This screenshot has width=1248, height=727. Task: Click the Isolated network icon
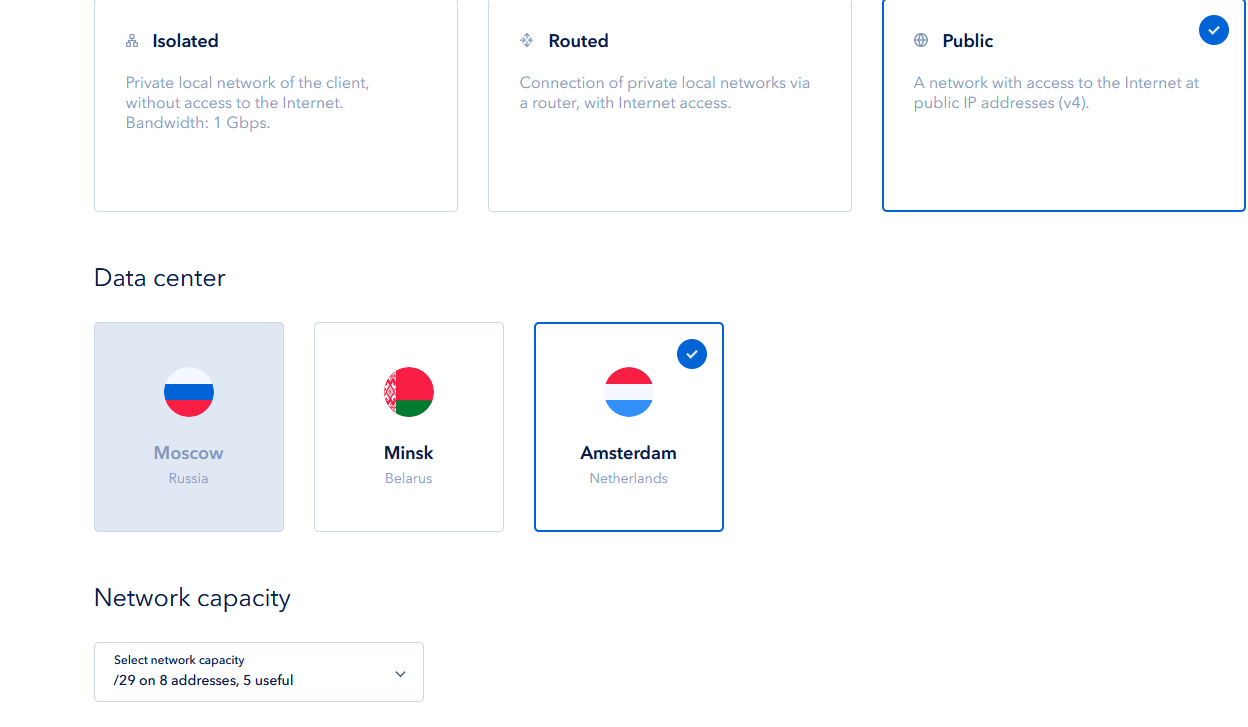click(x=132, y=41)
